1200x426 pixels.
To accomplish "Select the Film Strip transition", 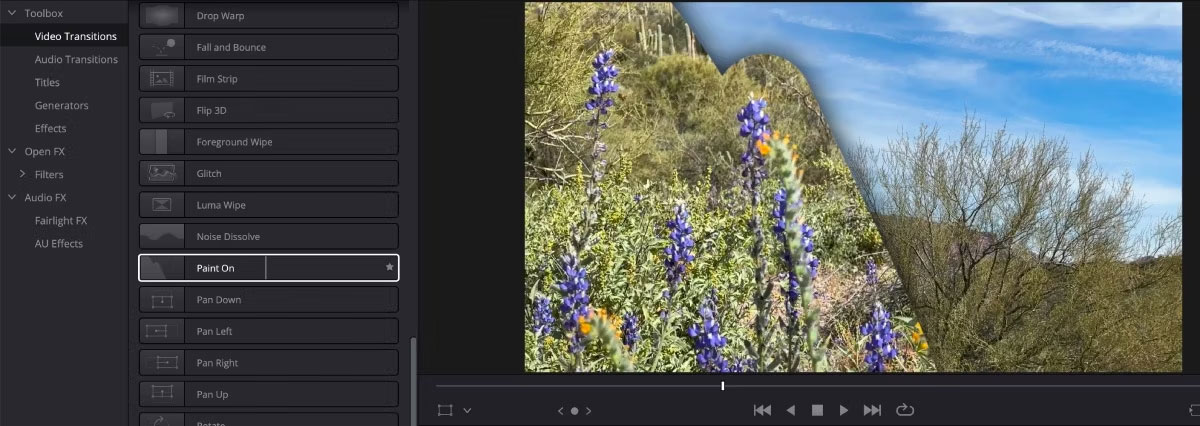I will point(268,79).
